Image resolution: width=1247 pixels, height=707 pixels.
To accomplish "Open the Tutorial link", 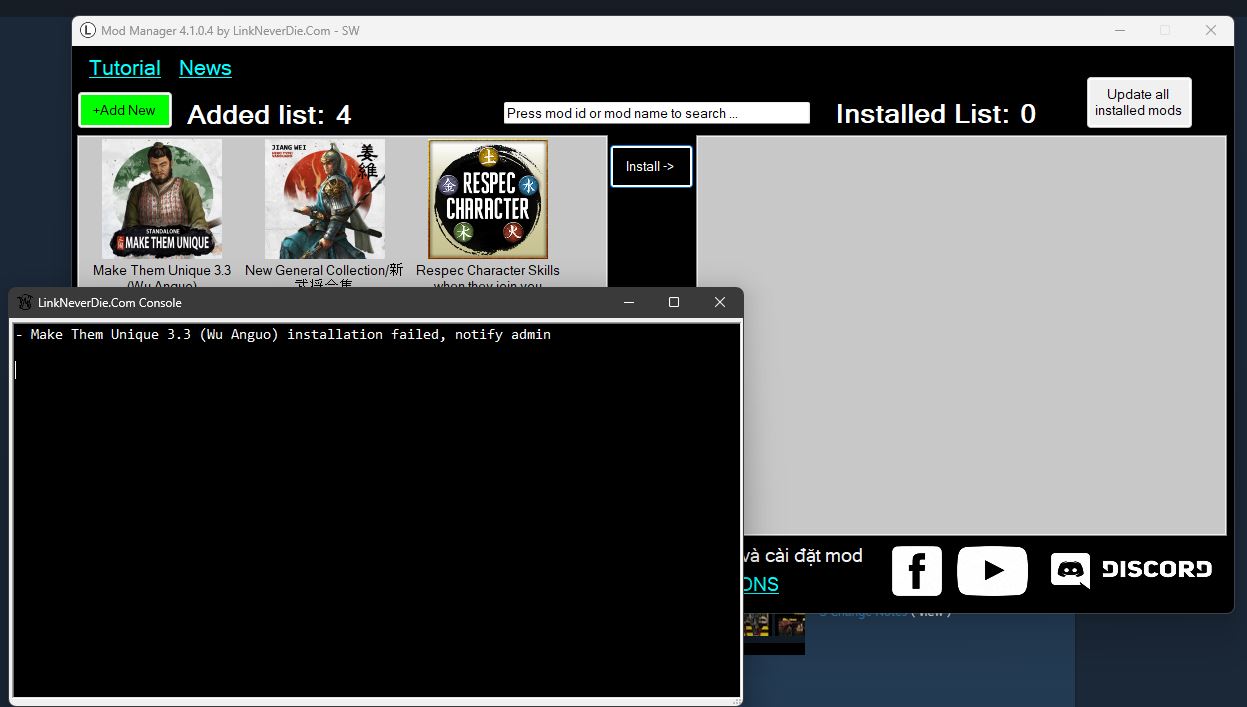I will pyautogui.click(x=125, y=68).
